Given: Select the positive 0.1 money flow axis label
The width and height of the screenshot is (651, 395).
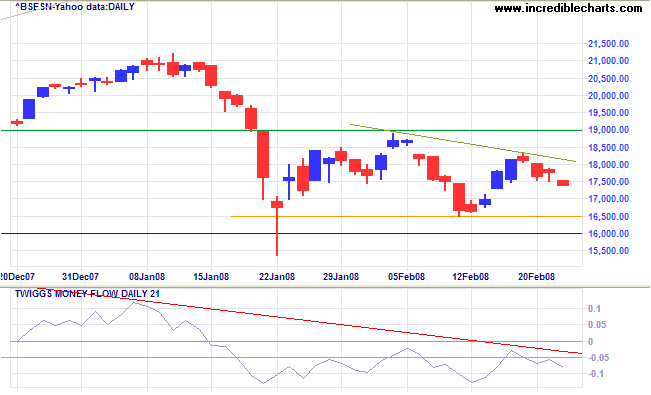Looking at the screenshot, I should [594, 309].
